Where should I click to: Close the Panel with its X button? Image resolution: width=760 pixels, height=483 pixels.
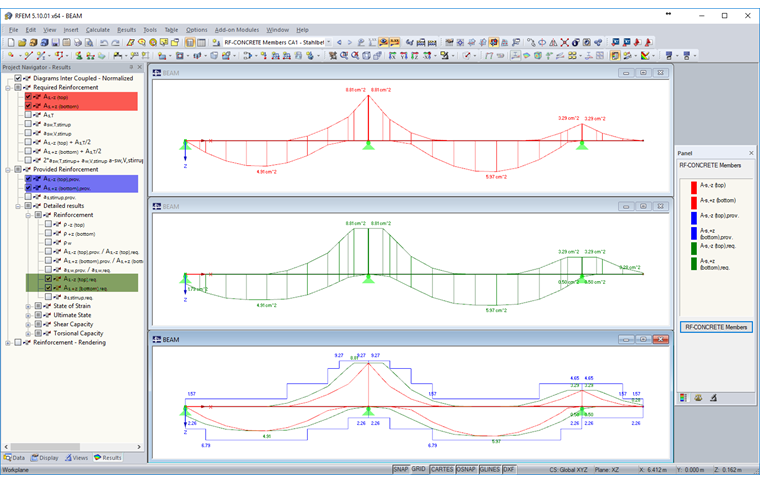point(751,153)
